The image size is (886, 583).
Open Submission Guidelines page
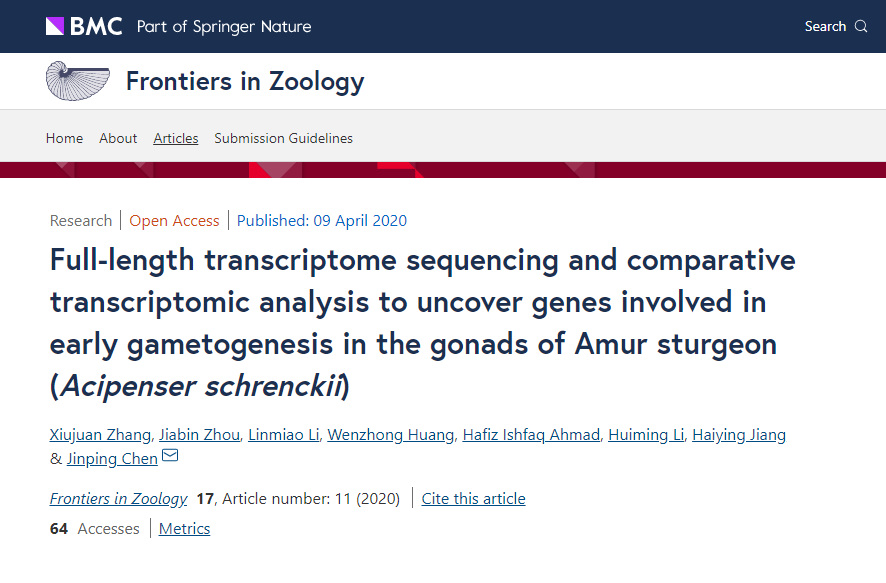[x=284, y=138]
